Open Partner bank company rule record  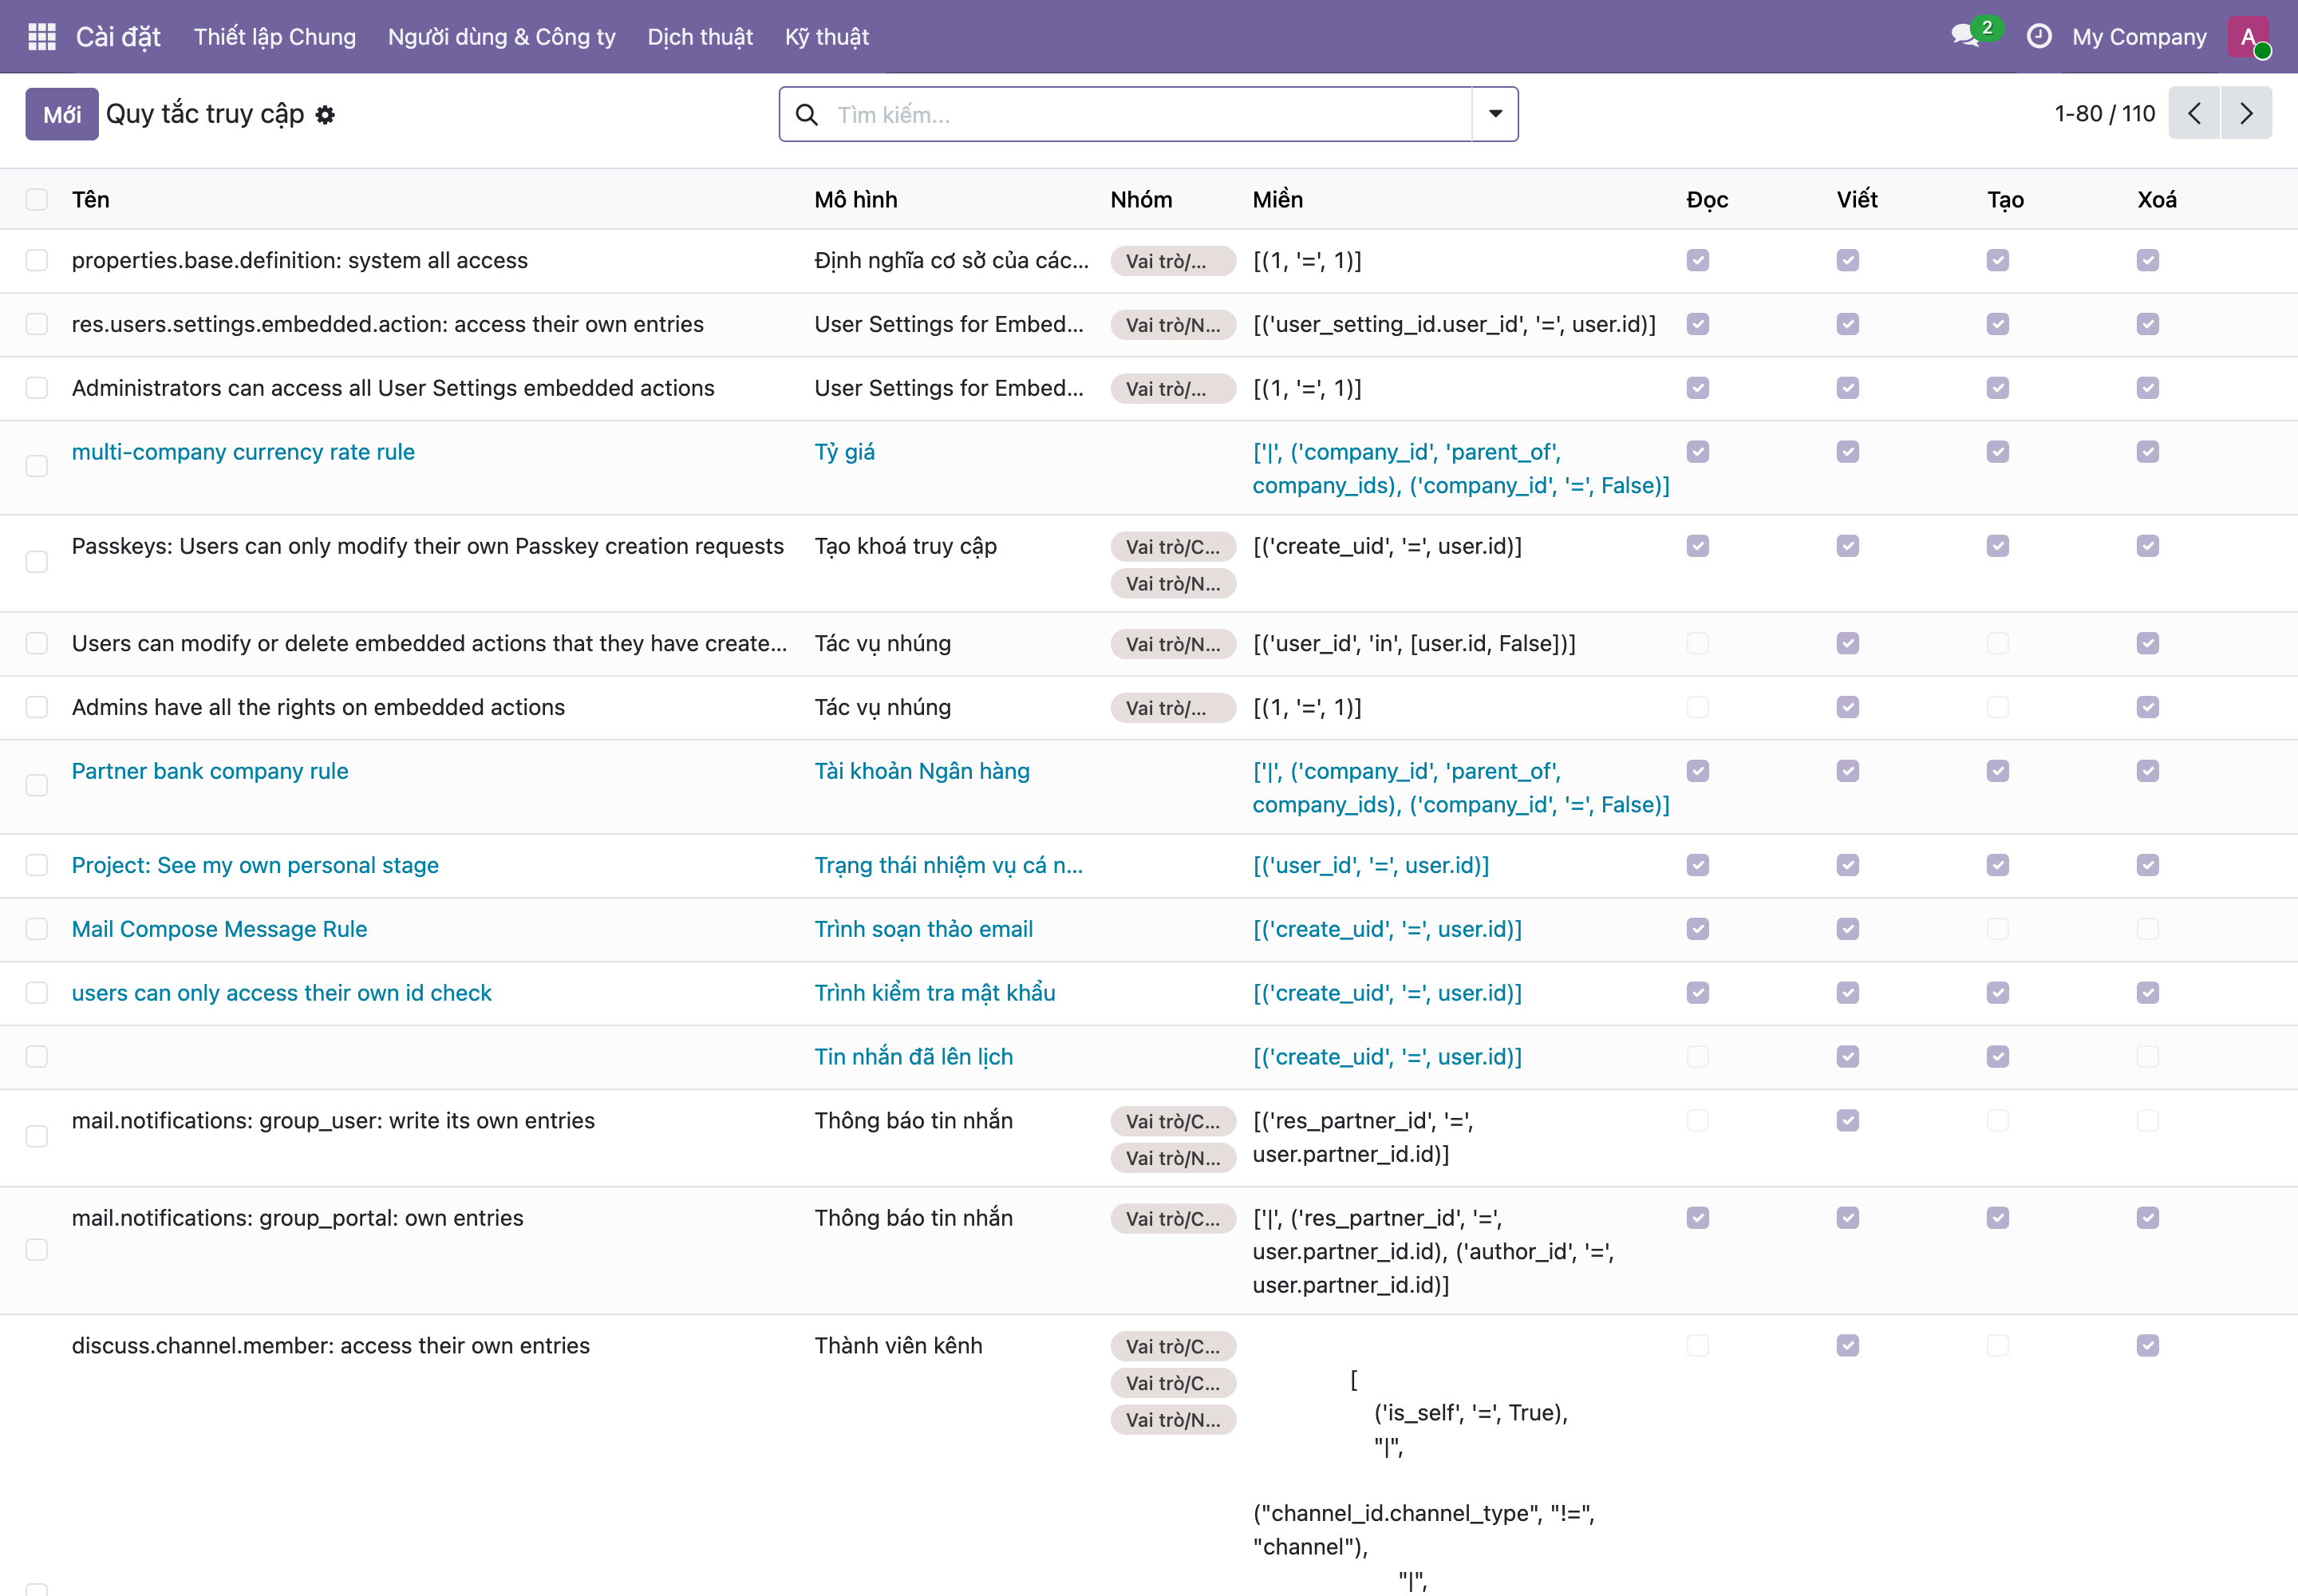(x=210, y=771)
